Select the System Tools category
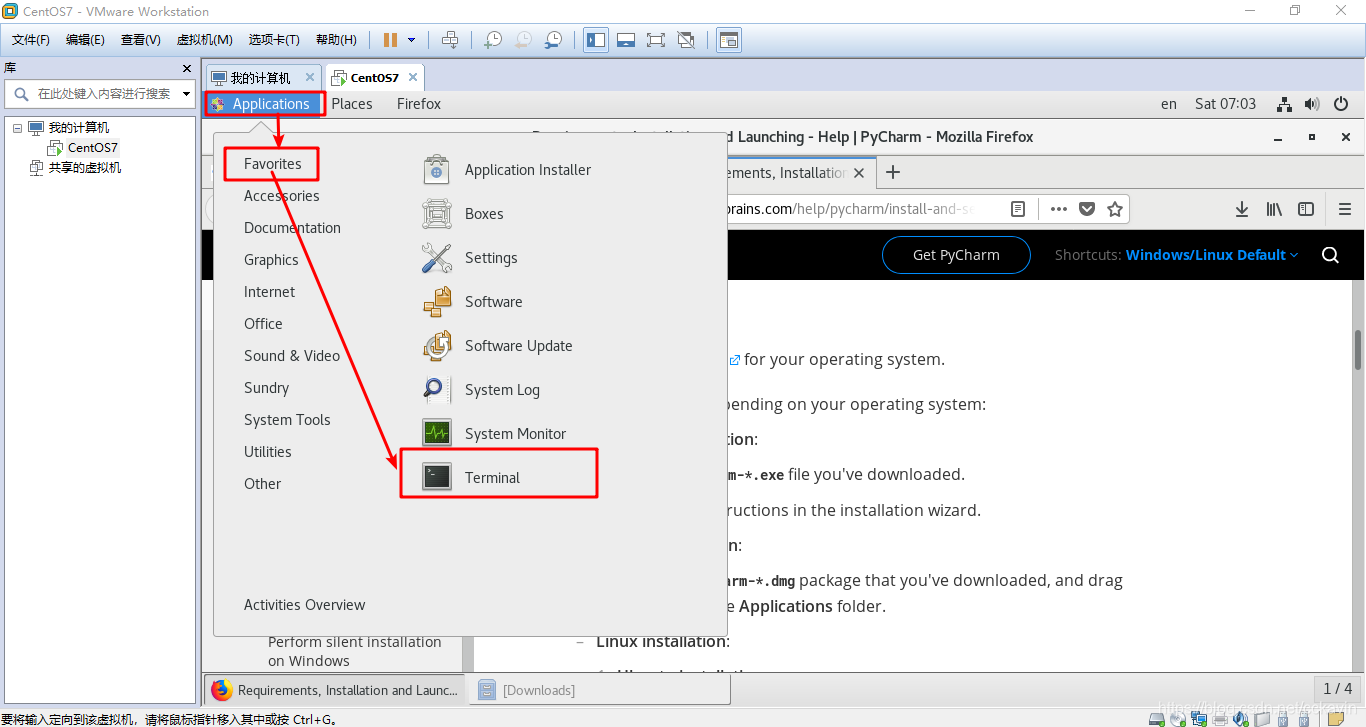 click(287, 420)
